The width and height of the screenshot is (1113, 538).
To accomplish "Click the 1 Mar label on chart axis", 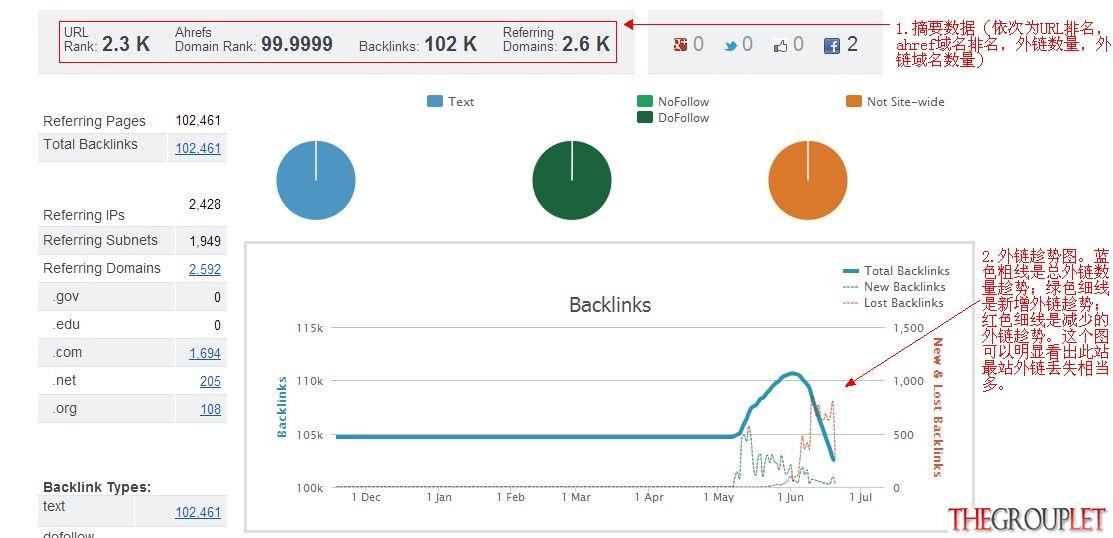I will click(576, 498).
